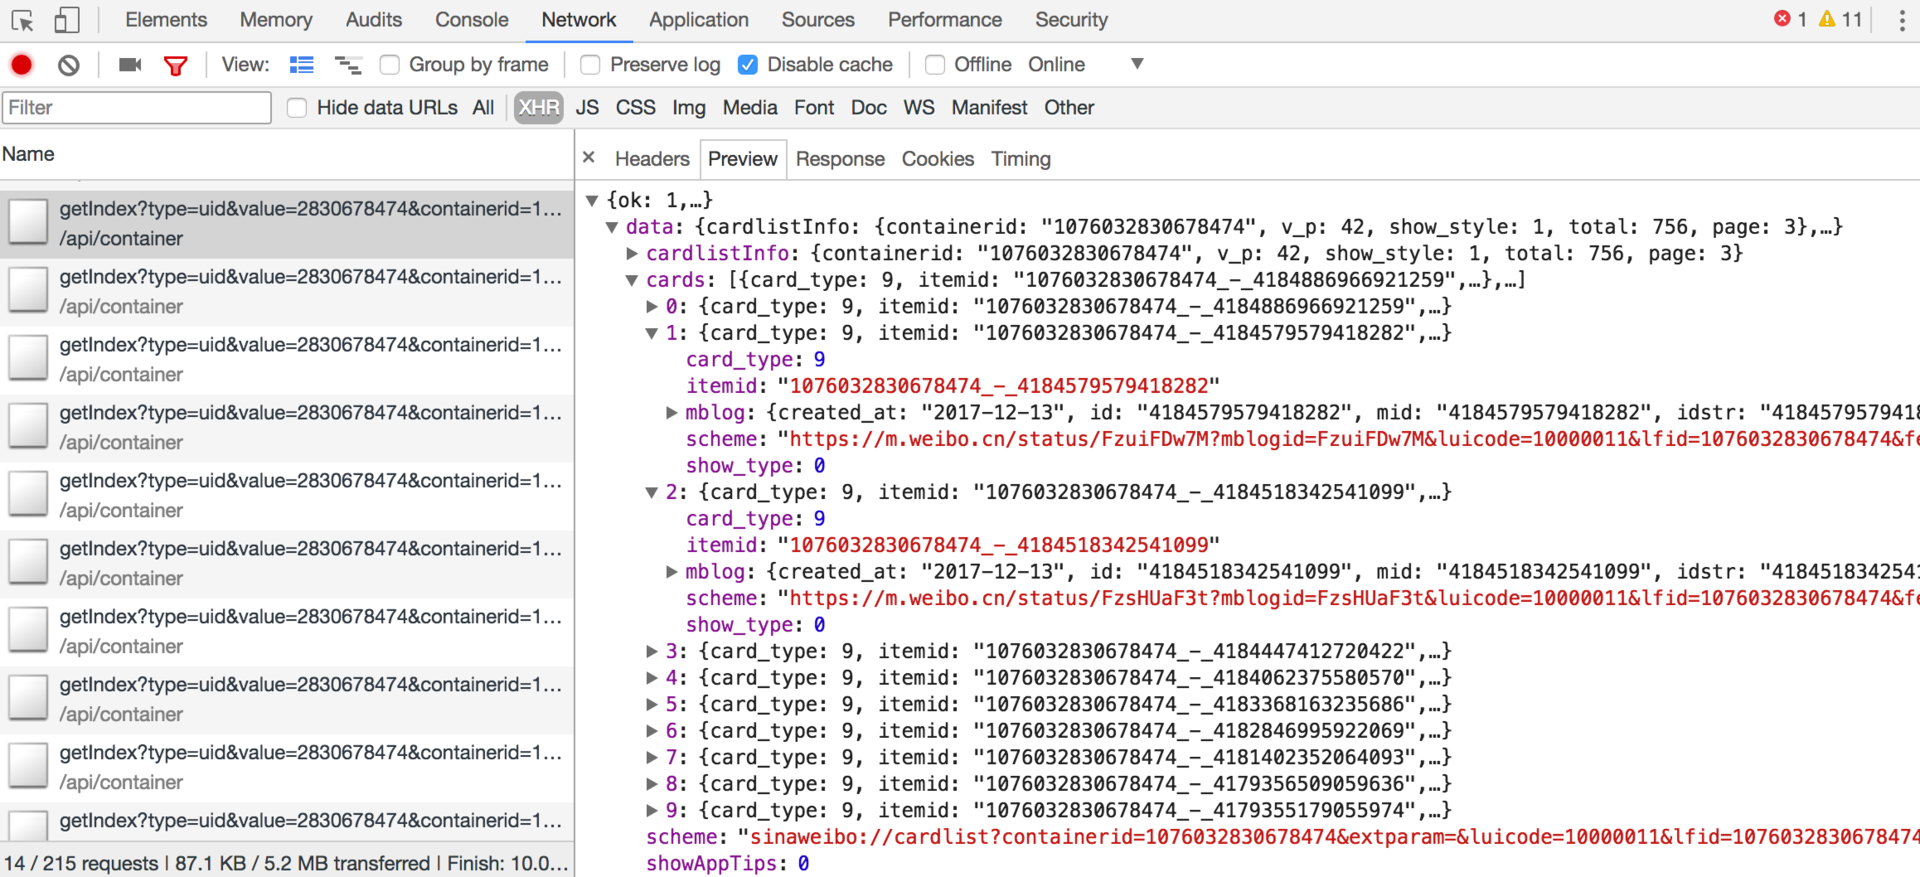Stop recording network log with red button

click(22, 65)
